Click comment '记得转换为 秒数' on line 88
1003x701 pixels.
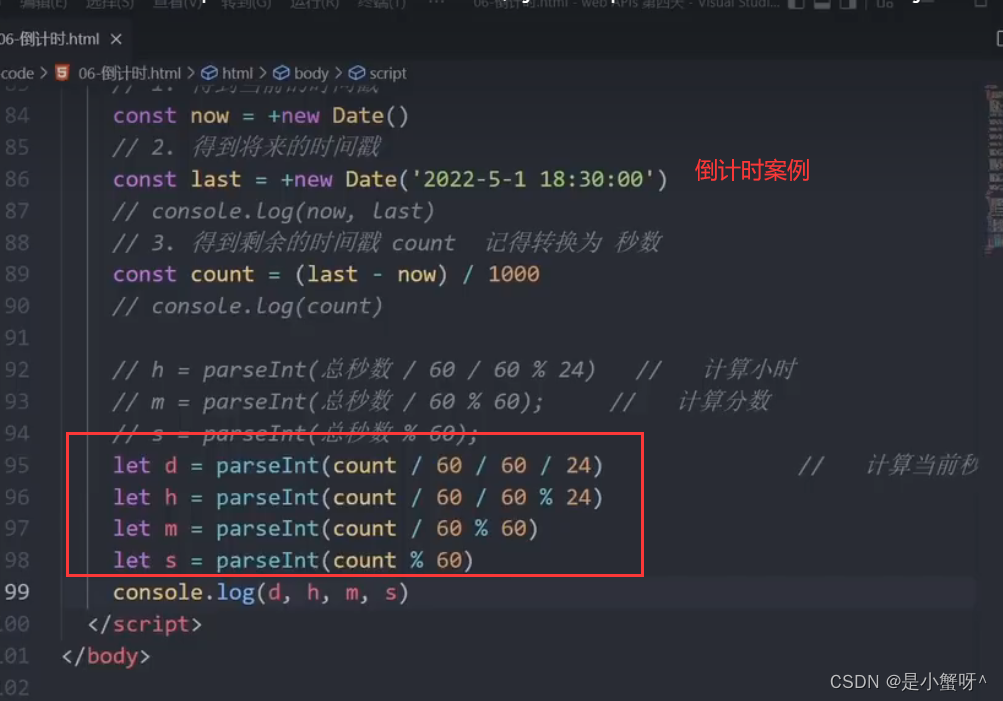[573, 242]
